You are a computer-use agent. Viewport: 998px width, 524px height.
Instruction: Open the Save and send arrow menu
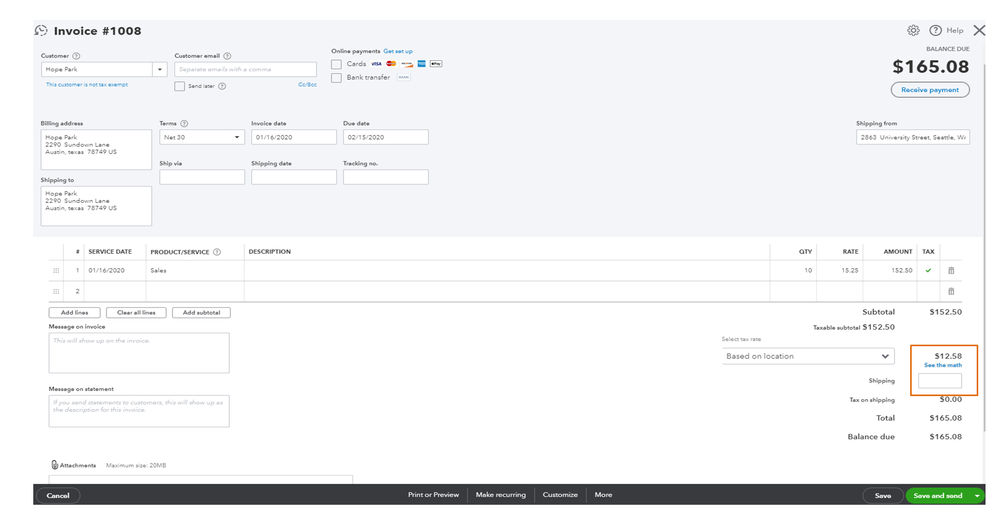(x=977, y=495)
